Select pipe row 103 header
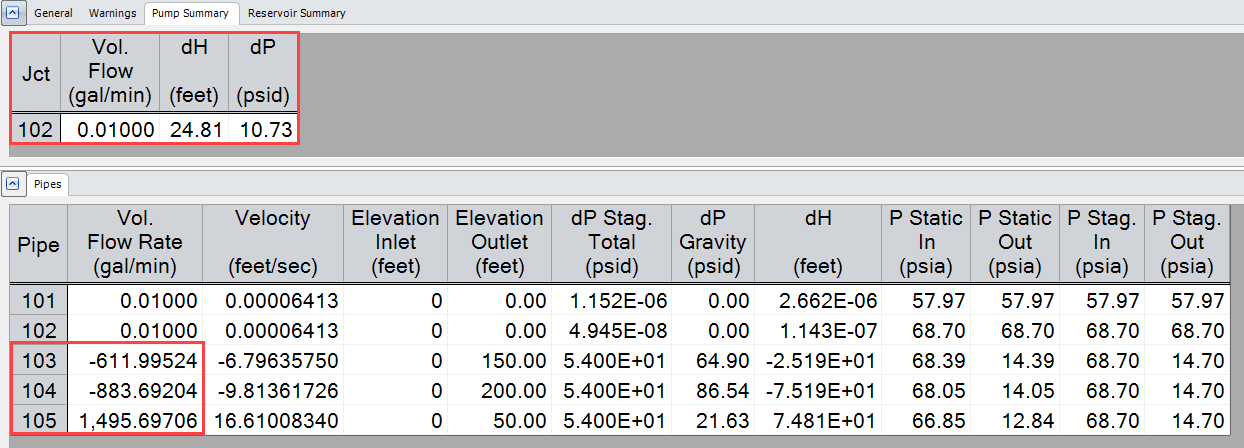Image resolution: width=1244 pixels, height=448 pixels. point(39,360)
